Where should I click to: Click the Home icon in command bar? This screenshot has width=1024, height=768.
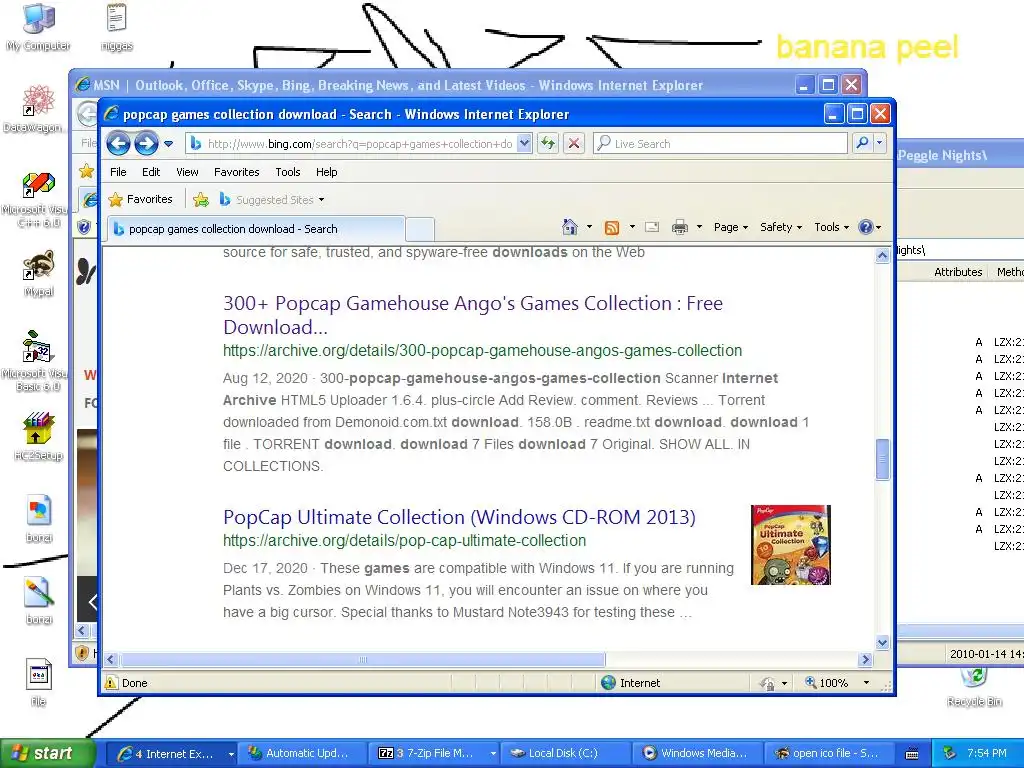[x=569, y=227]
